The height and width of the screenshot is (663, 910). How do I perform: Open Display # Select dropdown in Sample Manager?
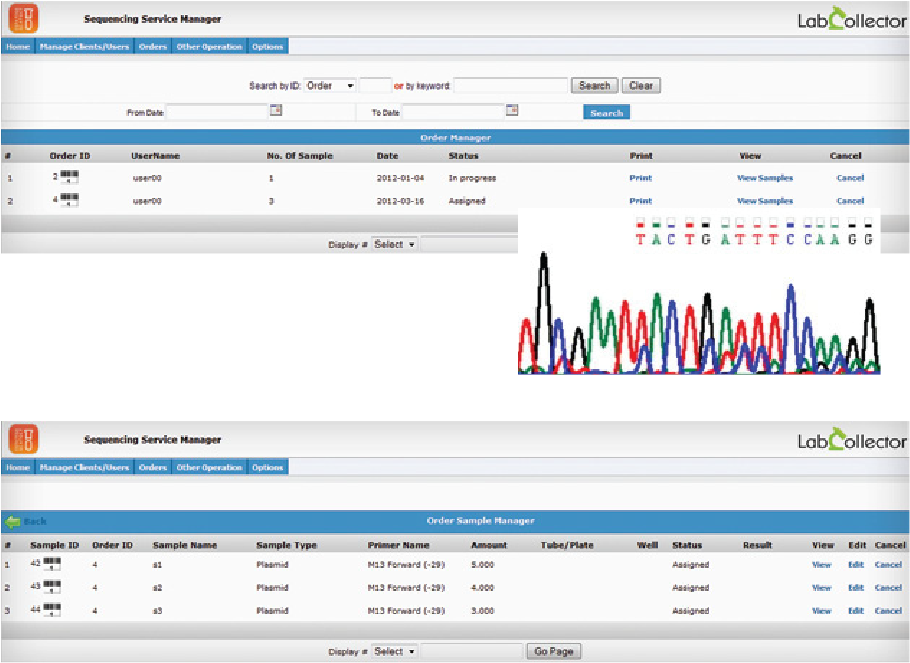point(394,651)
